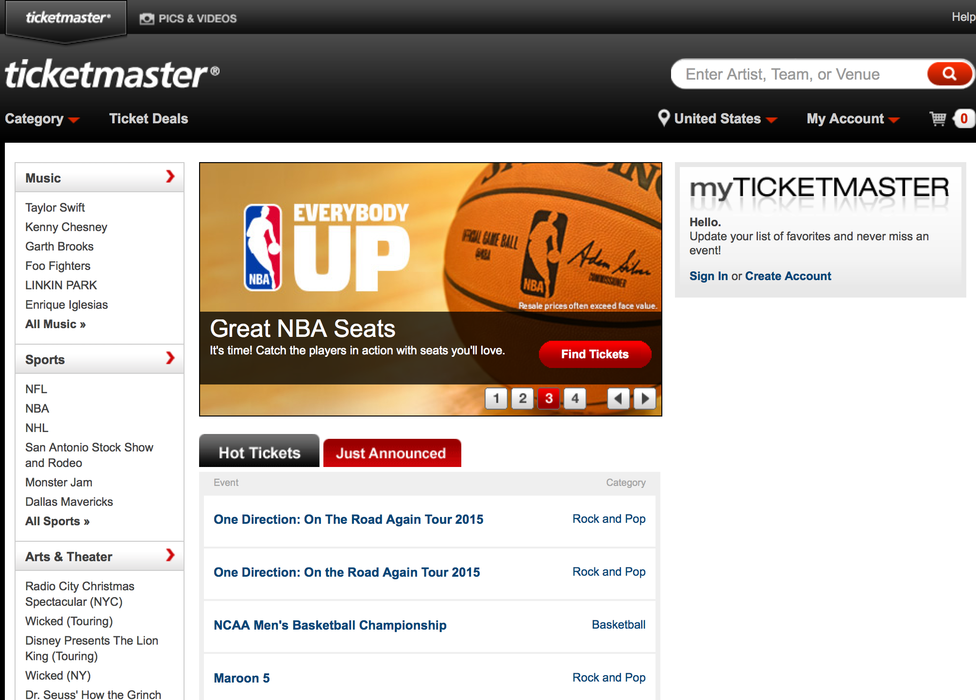This screenshot has width=976, height=700.
Task: Click the location pin icon by United States
Action: [663, 118]
